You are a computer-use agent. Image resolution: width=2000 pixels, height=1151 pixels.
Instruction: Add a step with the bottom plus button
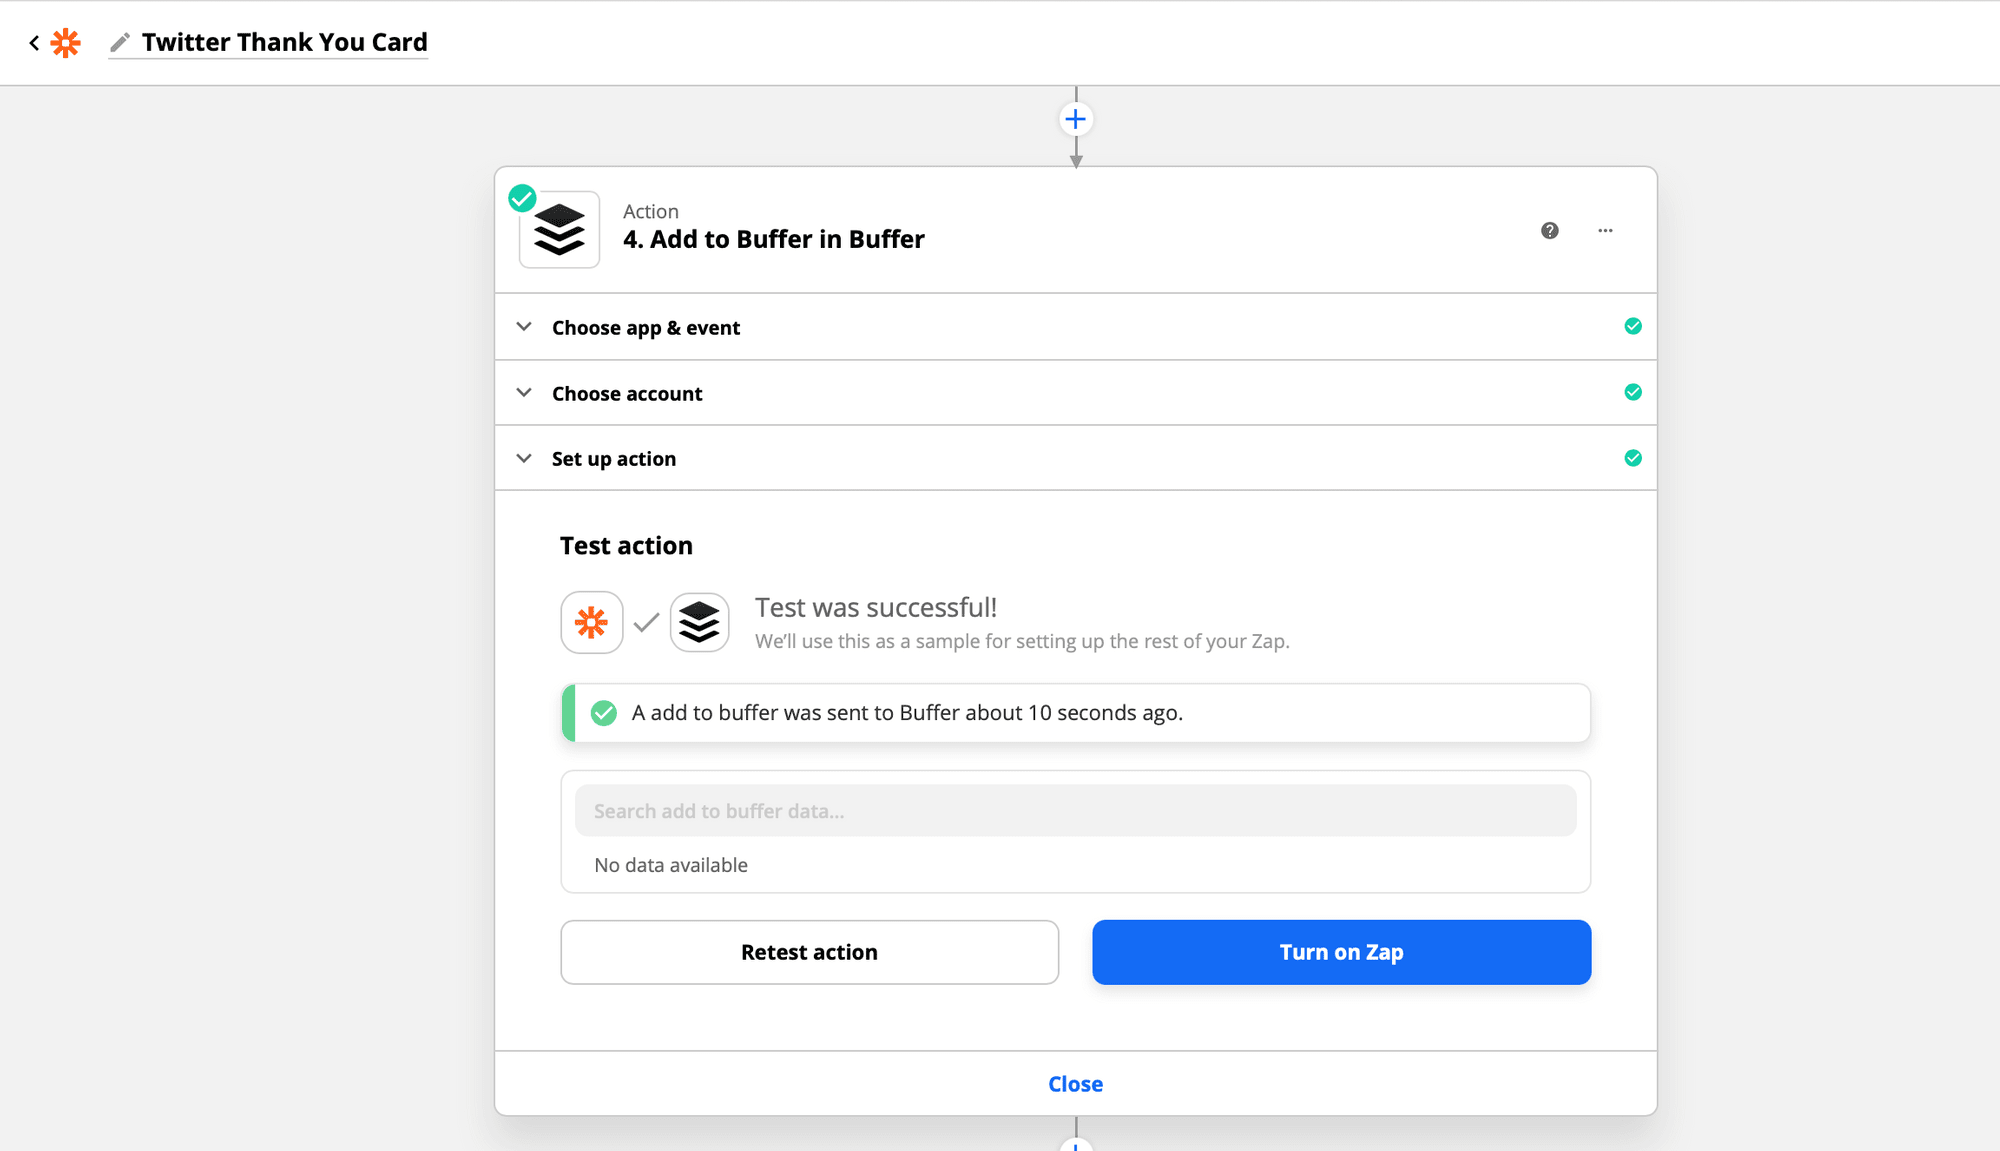pos(1076,1145)
